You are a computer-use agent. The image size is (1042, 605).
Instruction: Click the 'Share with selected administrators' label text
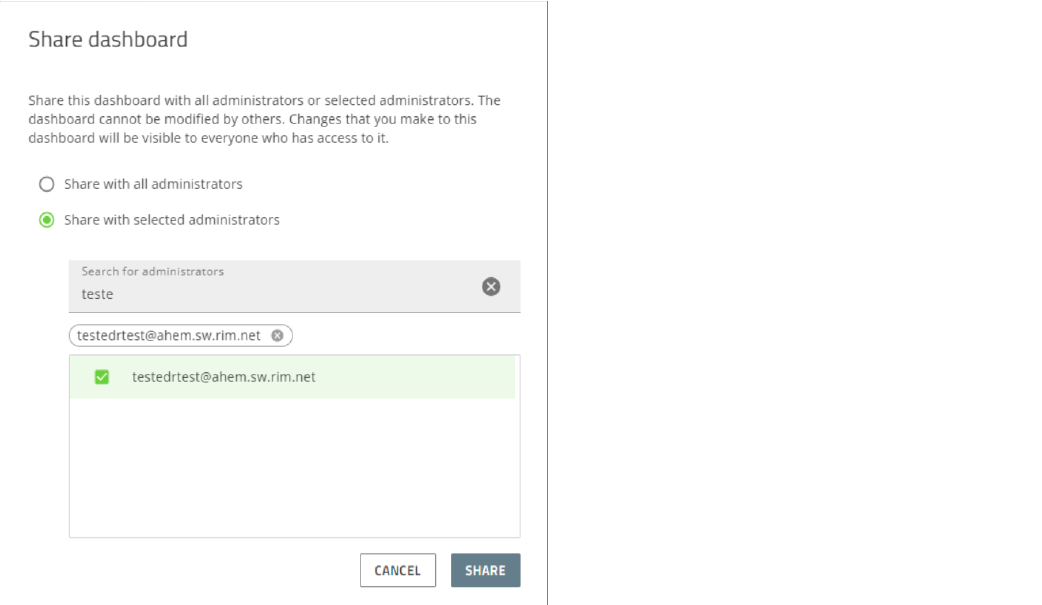coord(171,220)
